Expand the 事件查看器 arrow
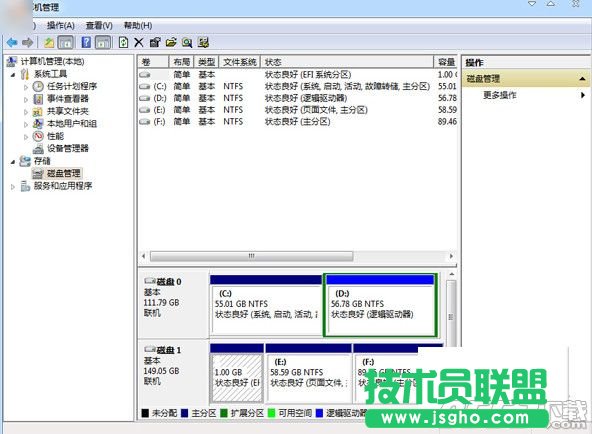The image size is (592, 434). click(26, 100)
